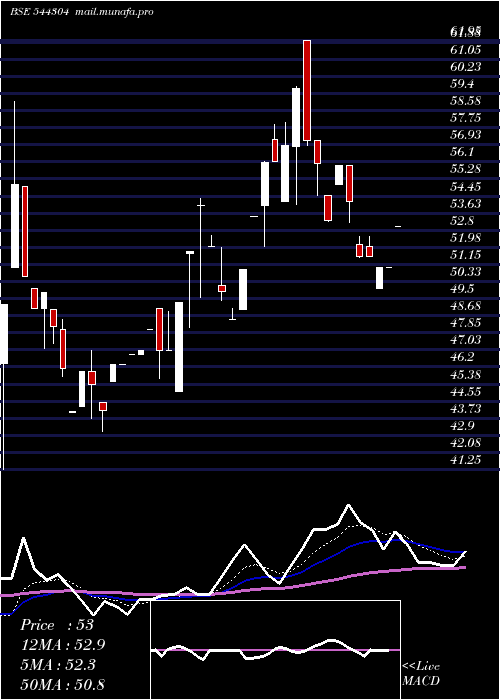Viewport: 500px width, 700px height.
Task: Click the 47.03 price axis label
Action: (465, 340)
